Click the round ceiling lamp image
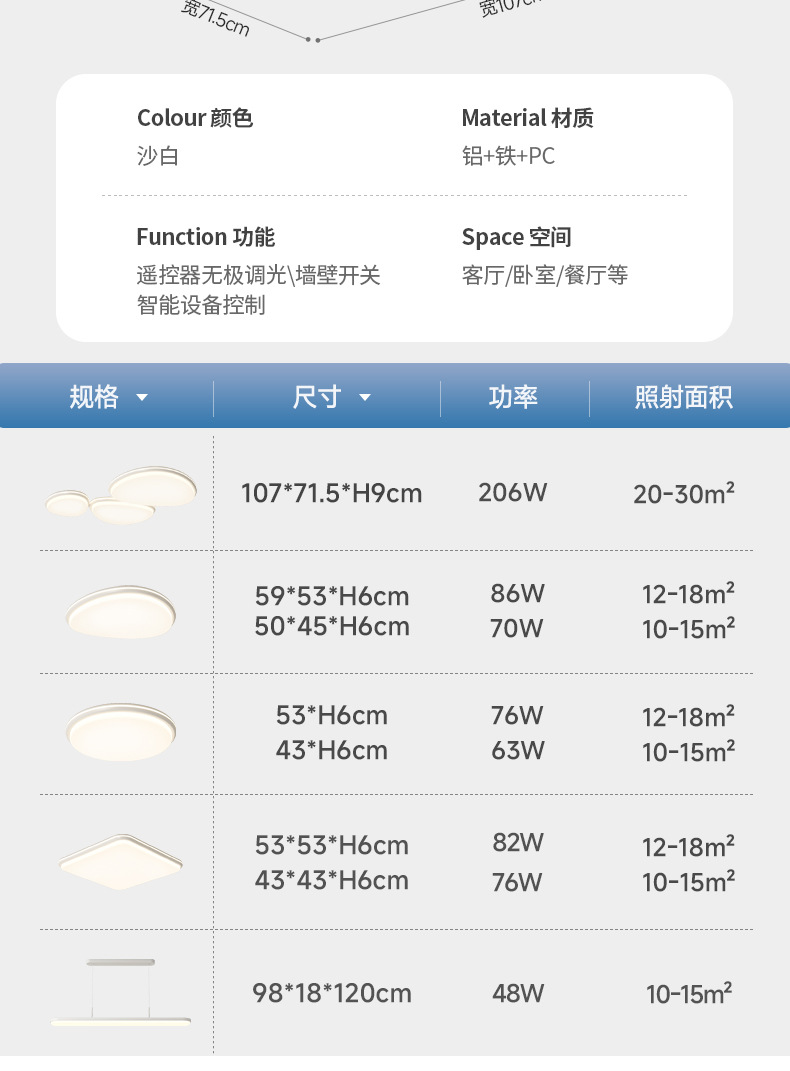Image resolution: width=790 pixels, height=1071 pixels. point(121,731)
